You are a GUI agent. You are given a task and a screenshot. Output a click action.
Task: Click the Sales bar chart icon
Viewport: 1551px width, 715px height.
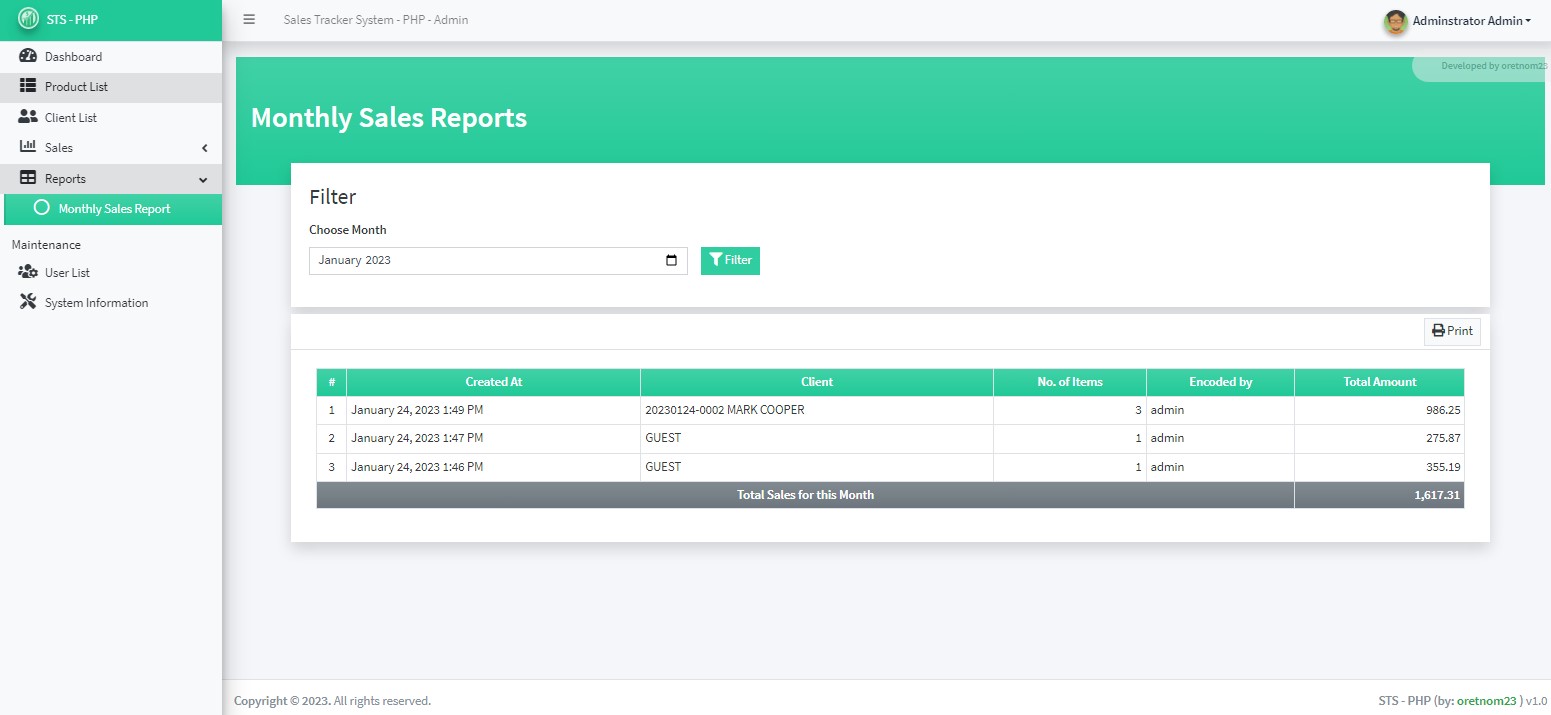(x=28, y=147)
